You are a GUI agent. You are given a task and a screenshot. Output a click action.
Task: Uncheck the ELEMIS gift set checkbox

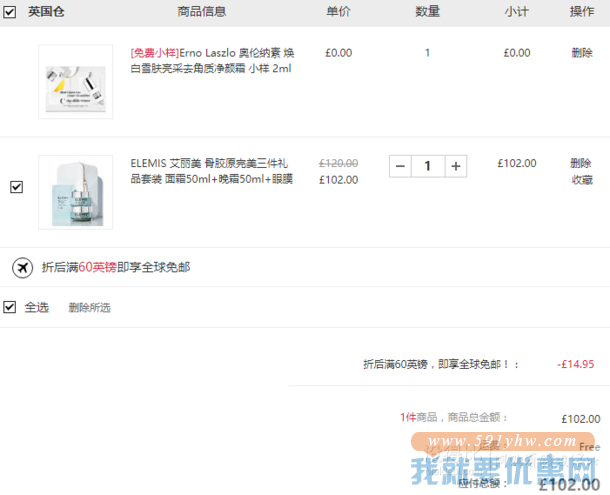click(x=16, y=187)
